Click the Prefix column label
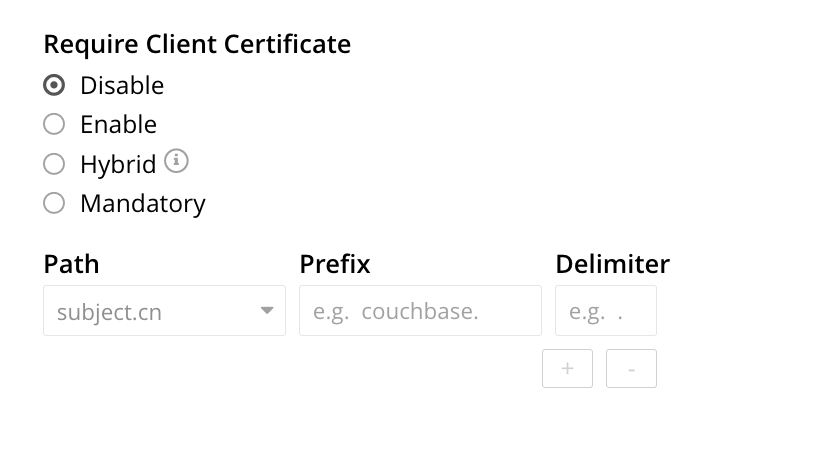Screen dimensions: 826x452 tap(335, 264)
